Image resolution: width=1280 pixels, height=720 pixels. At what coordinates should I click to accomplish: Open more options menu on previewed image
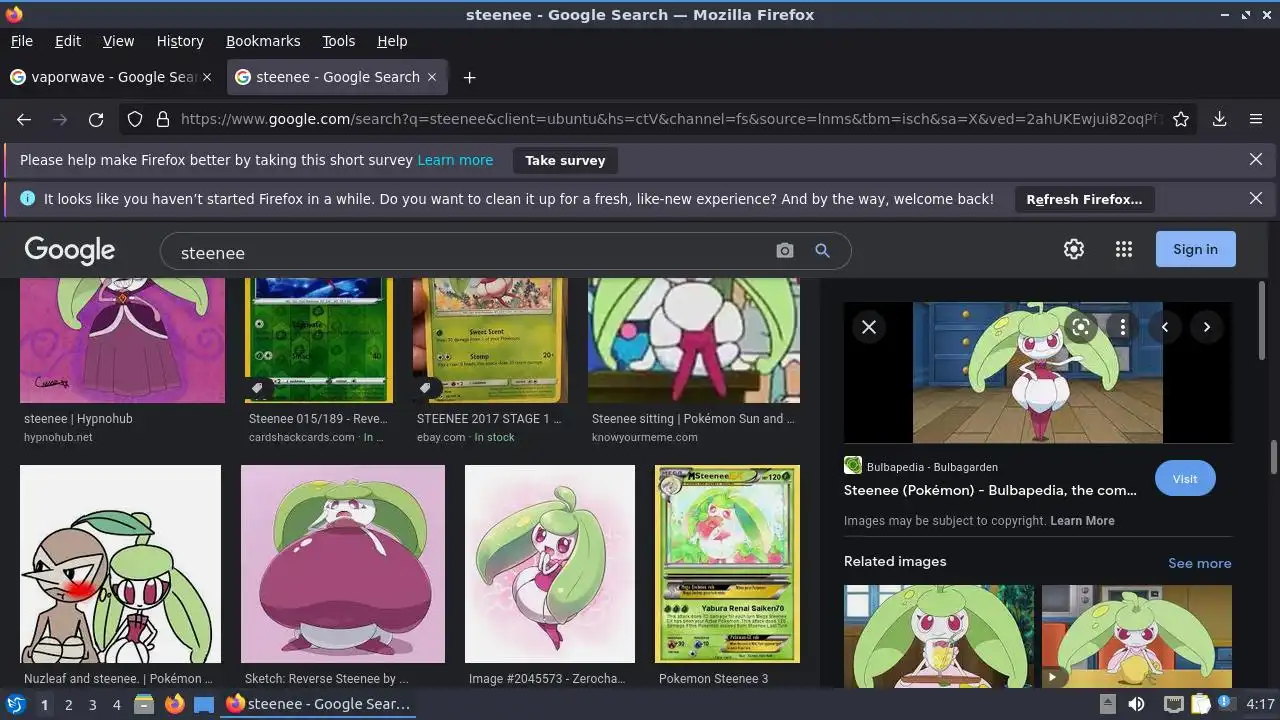pyautogui.click(x=1123, y=327)
